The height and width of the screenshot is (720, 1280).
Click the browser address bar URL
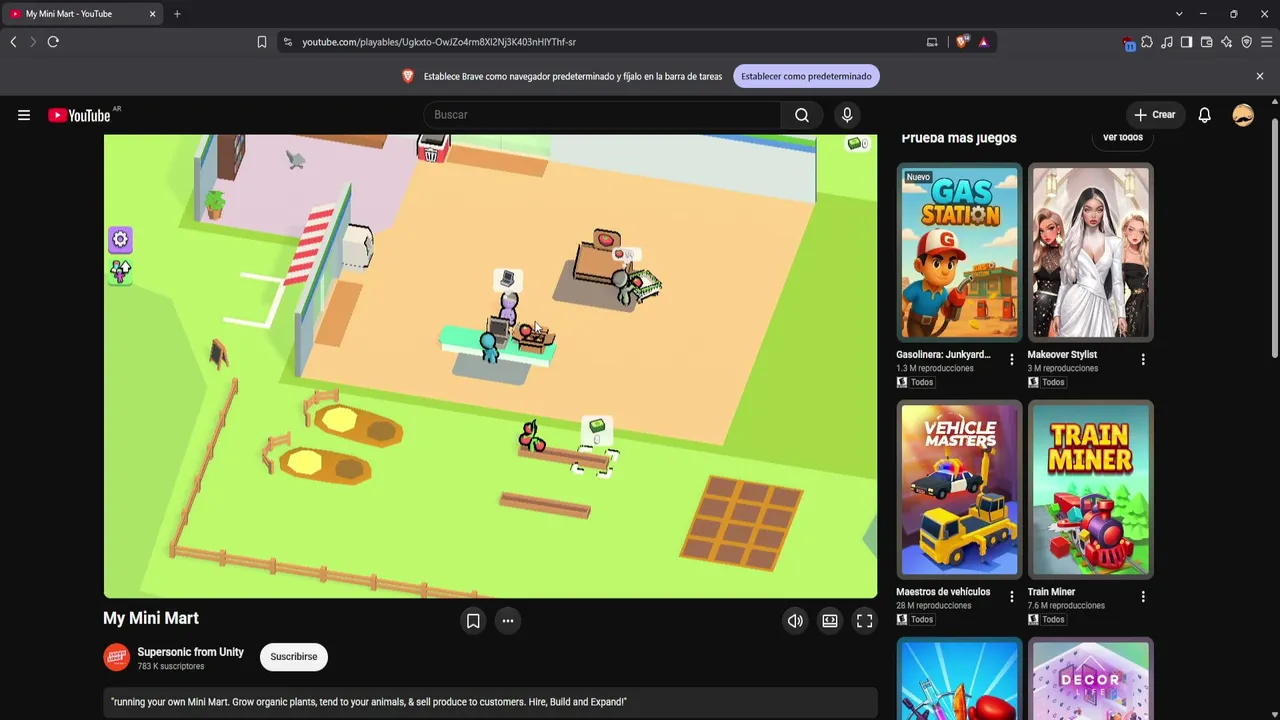439,42
